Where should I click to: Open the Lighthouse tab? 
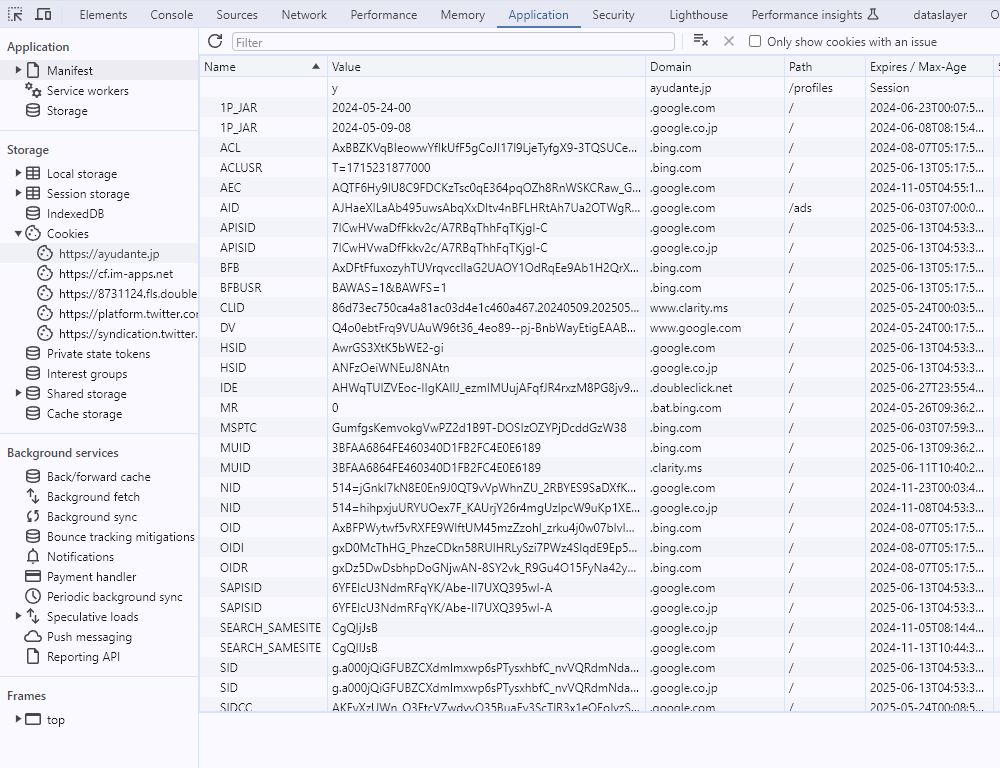pyautogui.click(x=698, y=15)
